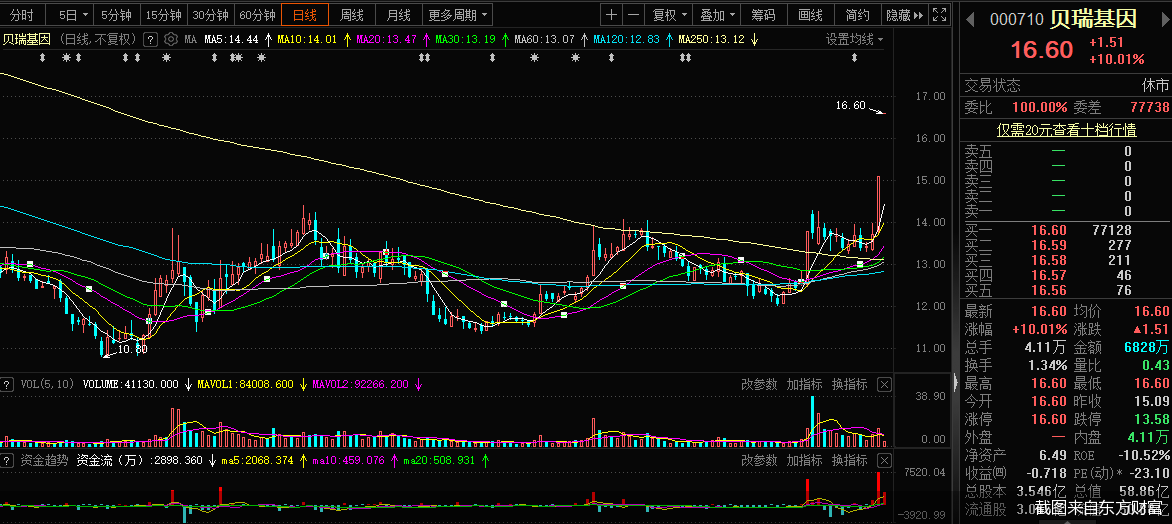Open the gear settings icon beside MA
This screenshot has width=1172, height=524.
pyautogui.click(x=171, y=40)
